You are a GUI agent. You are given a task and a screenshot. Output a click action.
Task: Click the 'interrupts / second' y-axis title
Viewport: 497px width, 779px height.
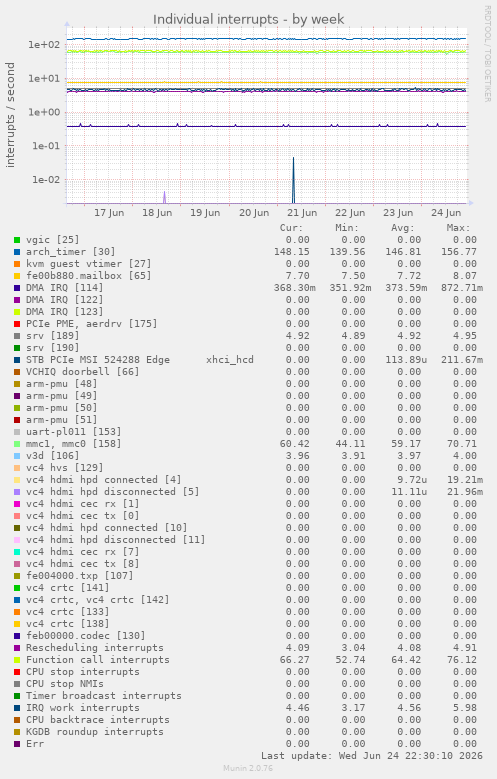tap(10, 115)
